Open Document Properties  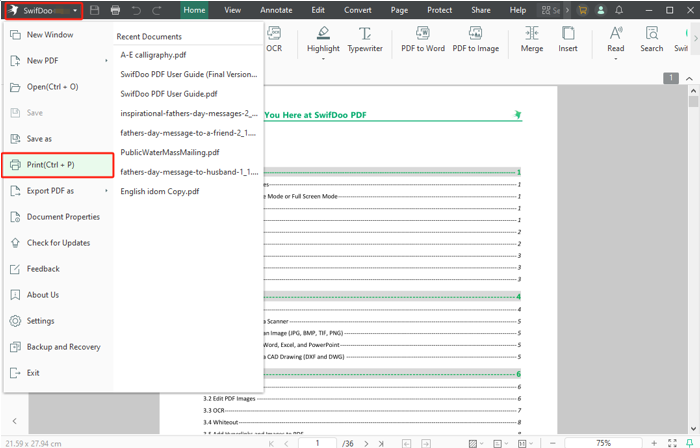(58, 217)
